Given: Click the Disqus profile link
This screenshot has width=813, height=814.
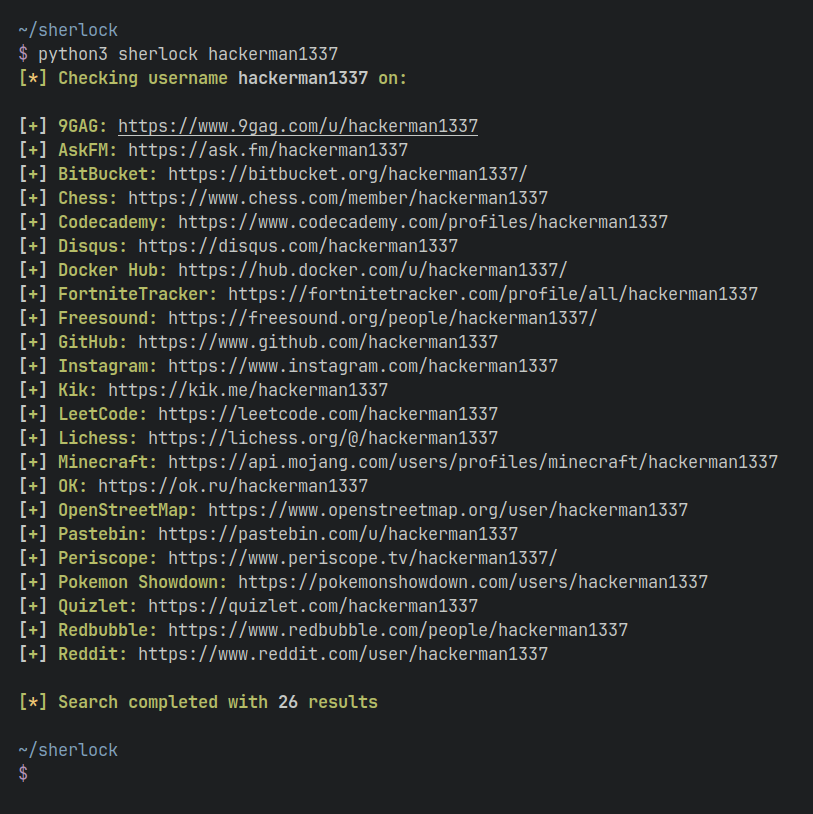Looking at the screenshot, I should (x=297, y=246).
